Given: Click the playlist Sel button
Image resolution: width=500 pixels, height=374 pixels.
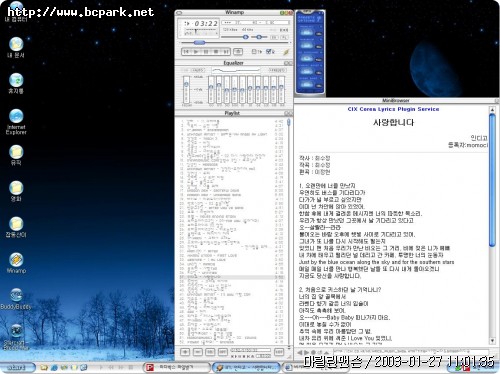Looking at the screenshot, I should point(210,352).
